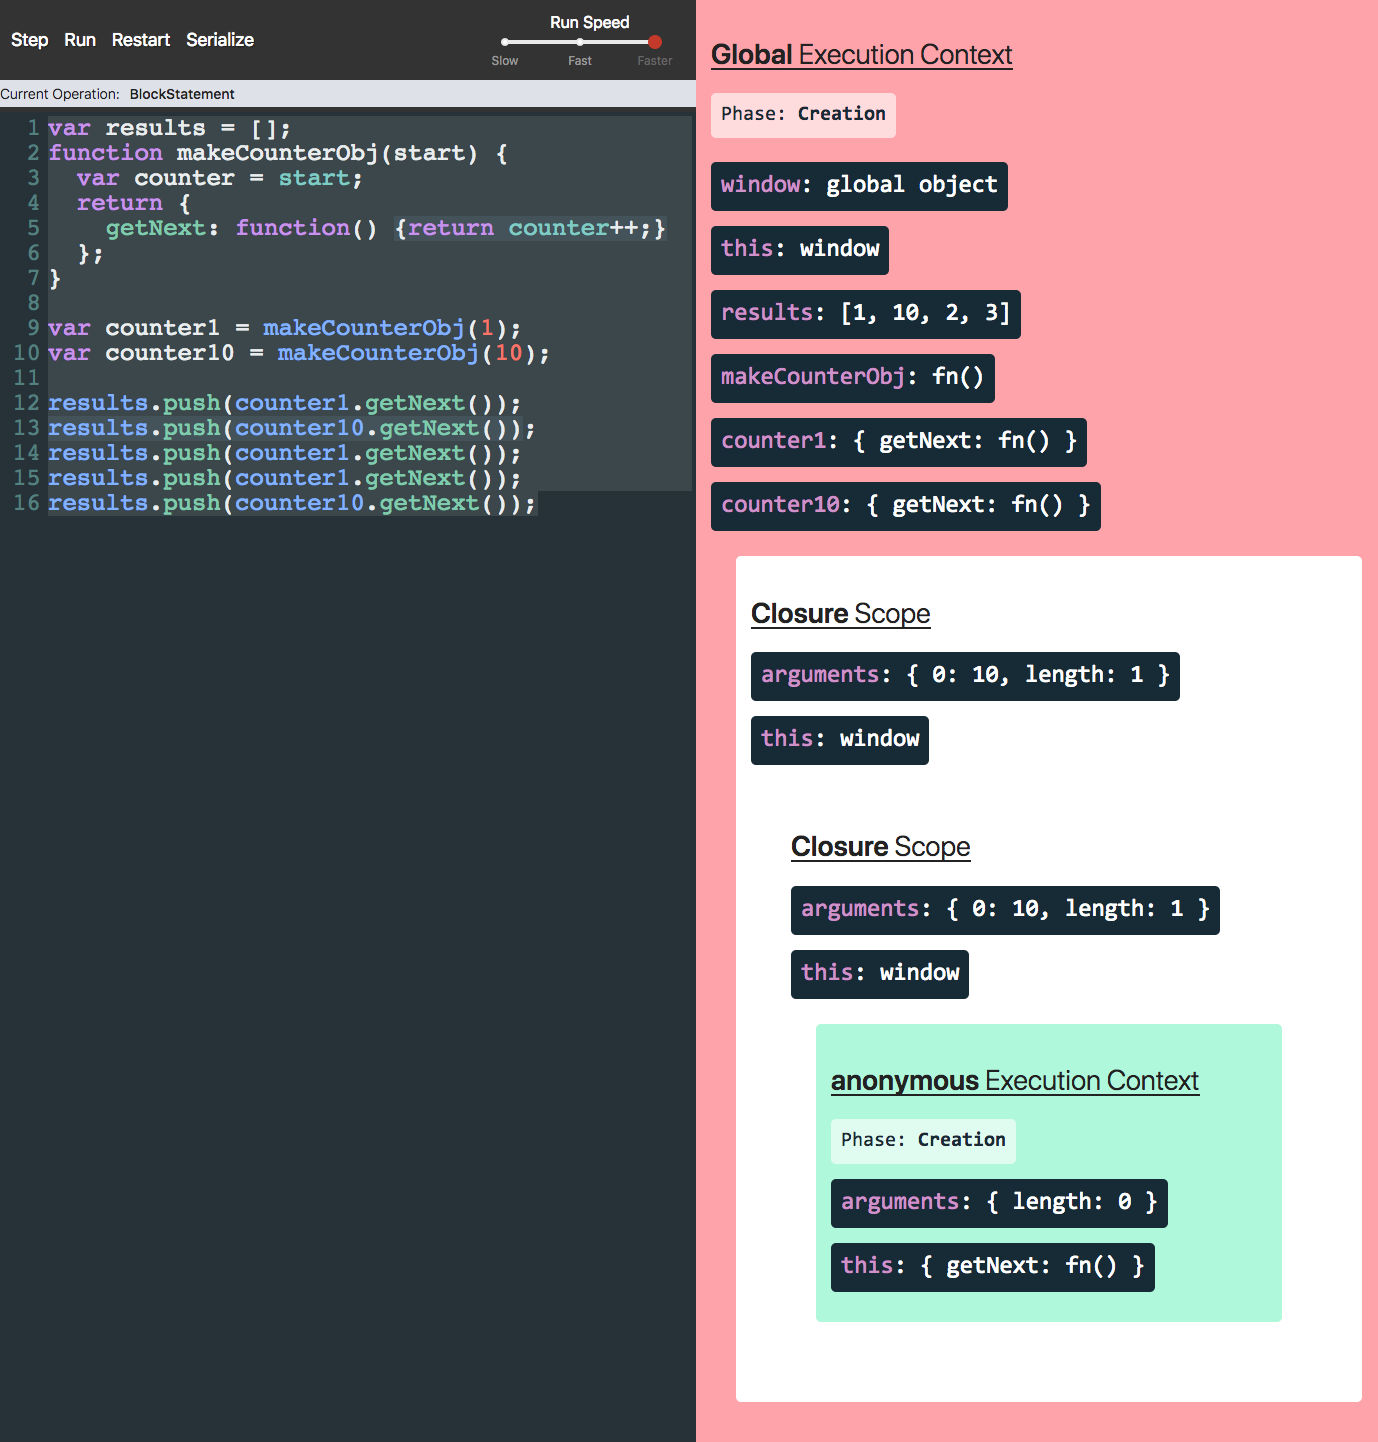Click the Step control in the top toolbar
The image size is (1378, 1442).
click(x=29, y=40)
